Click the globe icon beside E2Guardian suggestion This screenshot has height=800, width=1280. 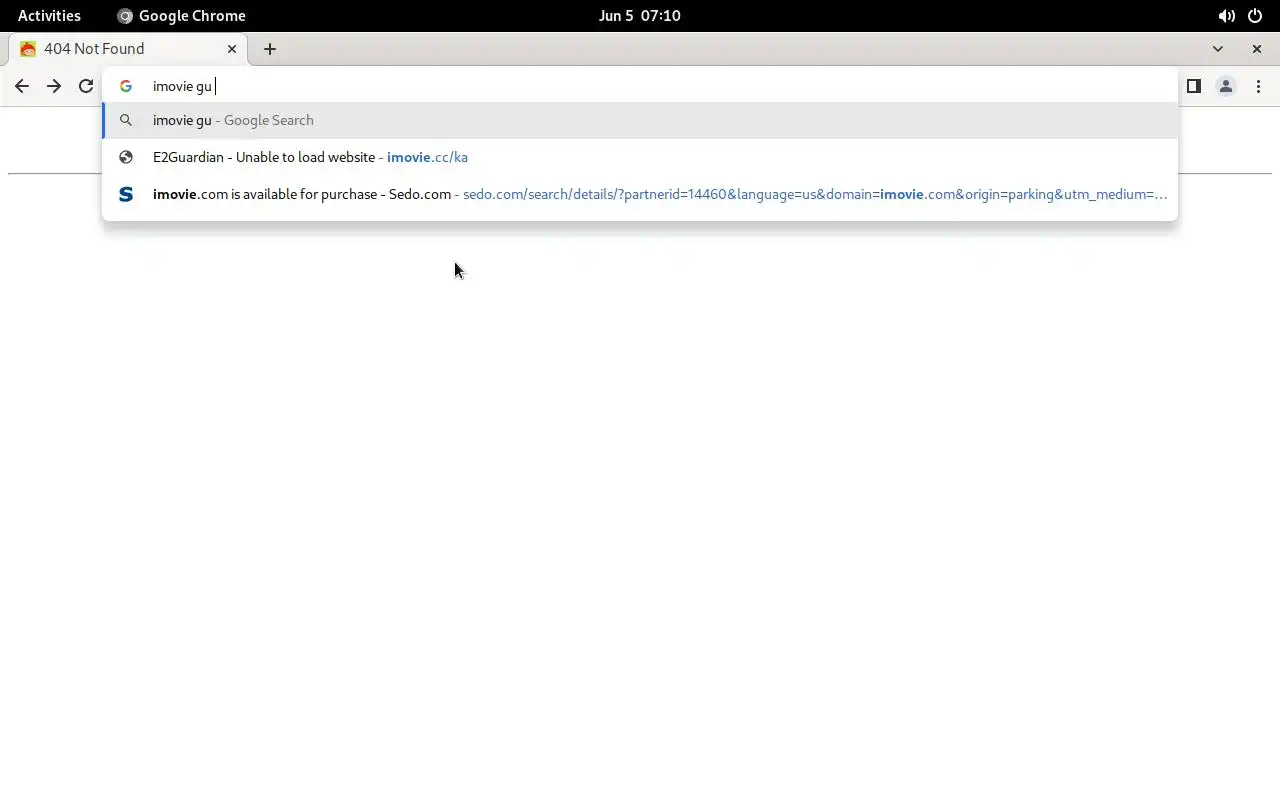point(126,157)
